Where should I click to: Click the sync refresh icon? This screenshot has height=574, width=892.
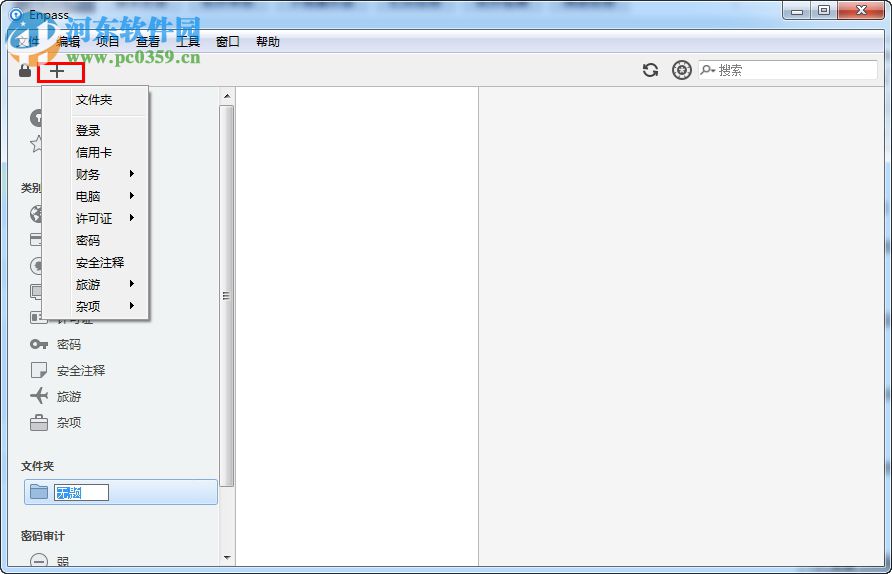(650, 70)
